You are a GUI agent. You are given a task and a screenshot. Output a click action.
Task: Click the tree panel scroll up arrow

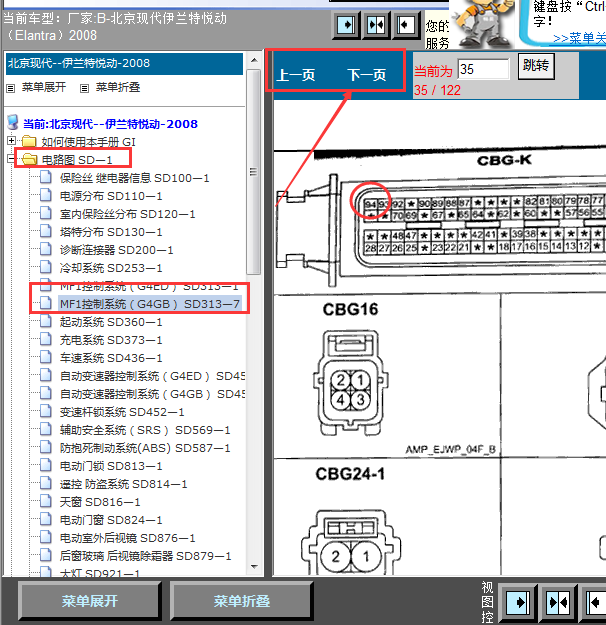tap(254, 60)
